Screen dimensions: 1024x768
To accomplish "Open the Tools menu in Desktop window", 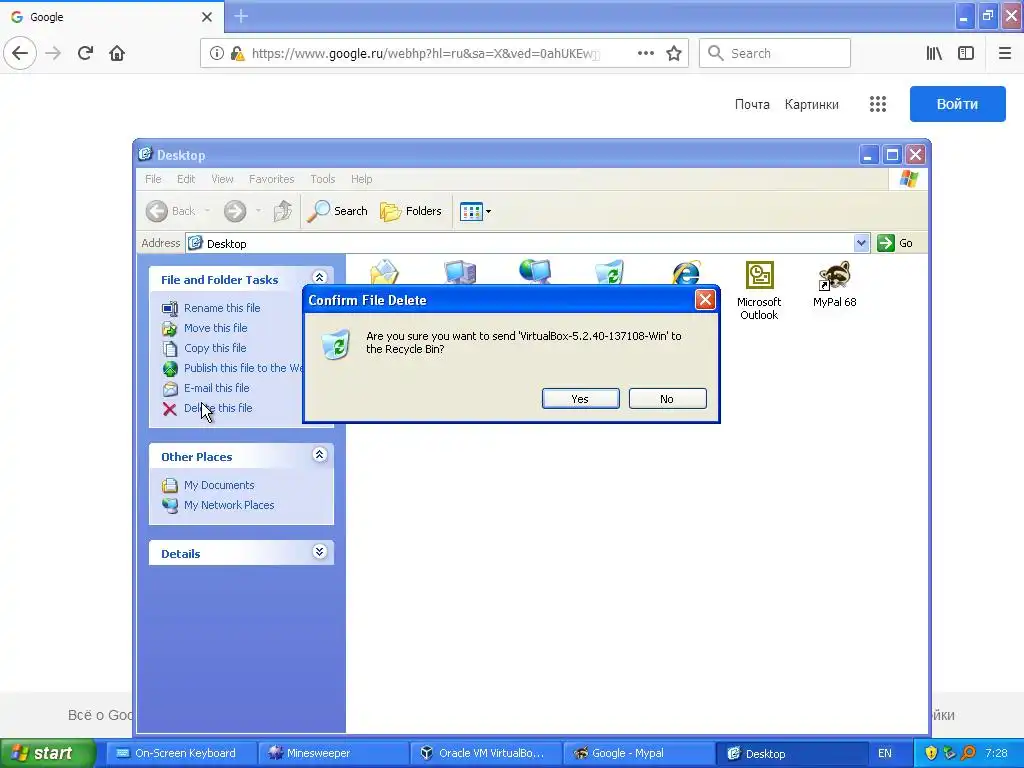I will click(x=323, y=179).
